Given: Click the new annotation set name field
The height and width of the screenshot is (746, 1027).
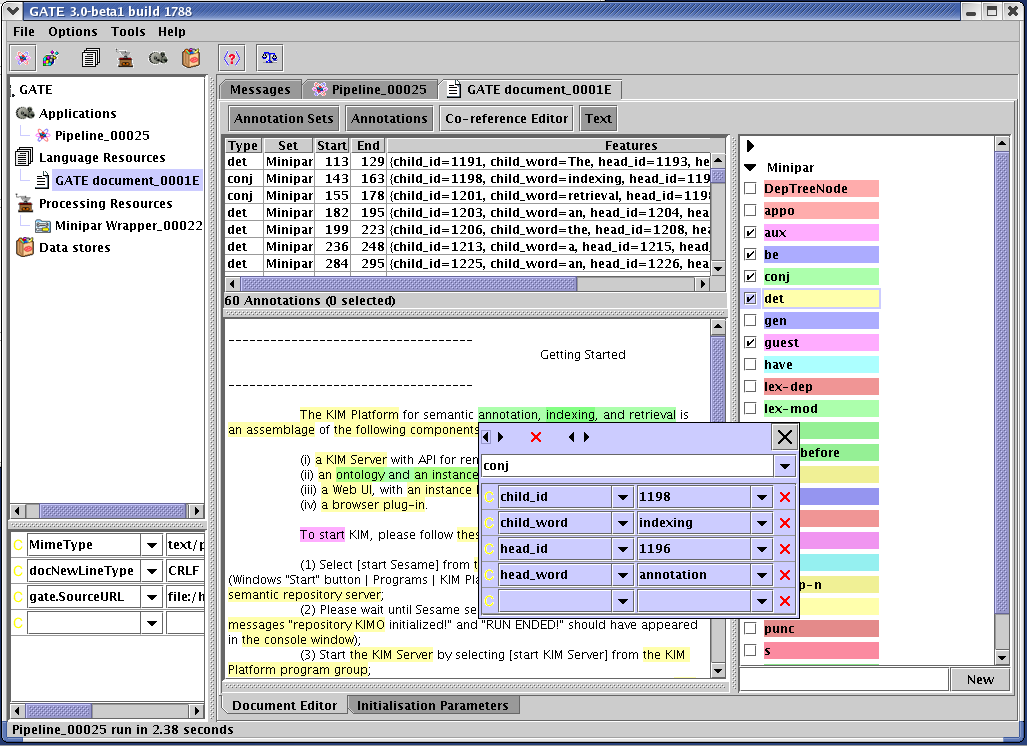Looking at the screenshot, I should [844, 680].
